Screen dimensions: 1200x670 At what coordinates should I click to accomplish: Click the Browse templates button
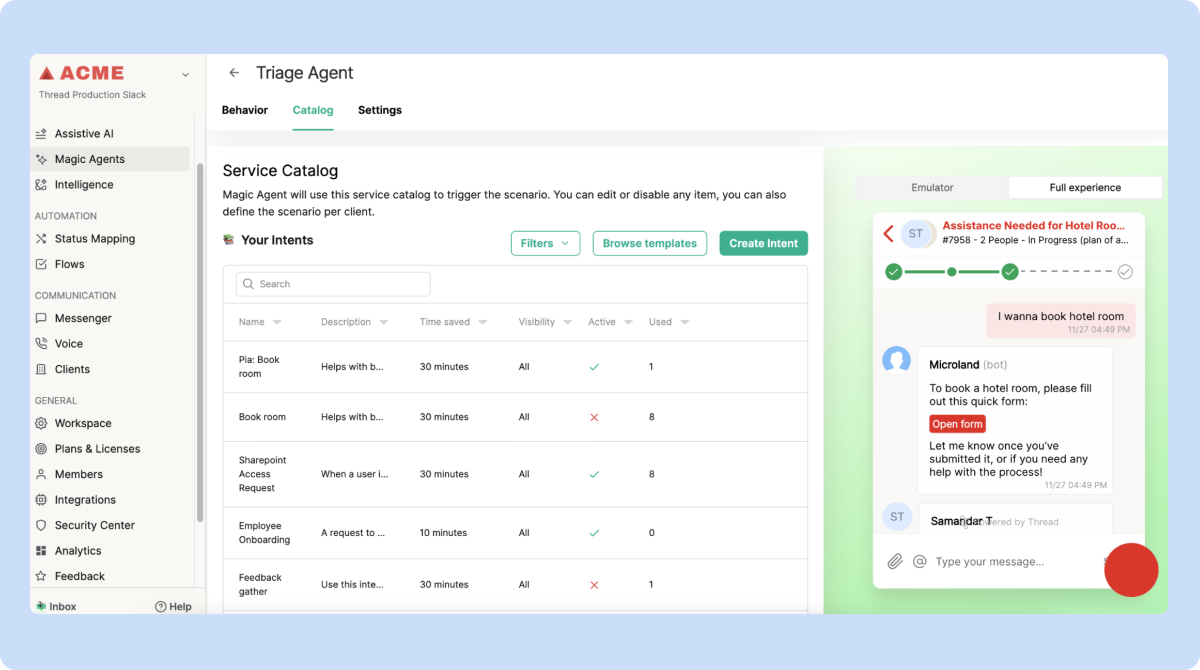coord(649,243)
